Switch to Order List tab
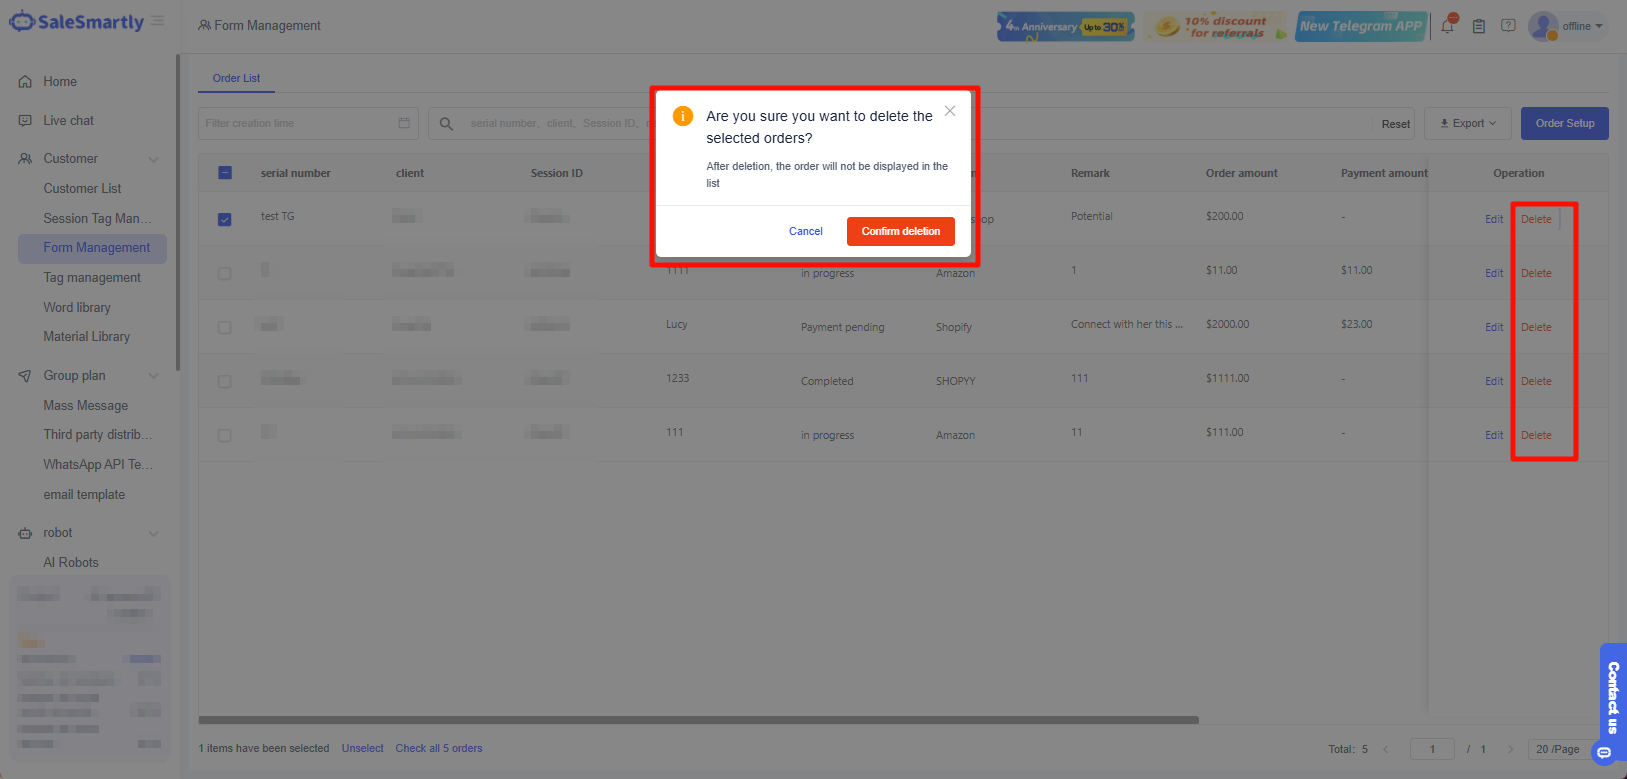The width and height of the screenshot is (1627, 779). [x=236, y=78]
